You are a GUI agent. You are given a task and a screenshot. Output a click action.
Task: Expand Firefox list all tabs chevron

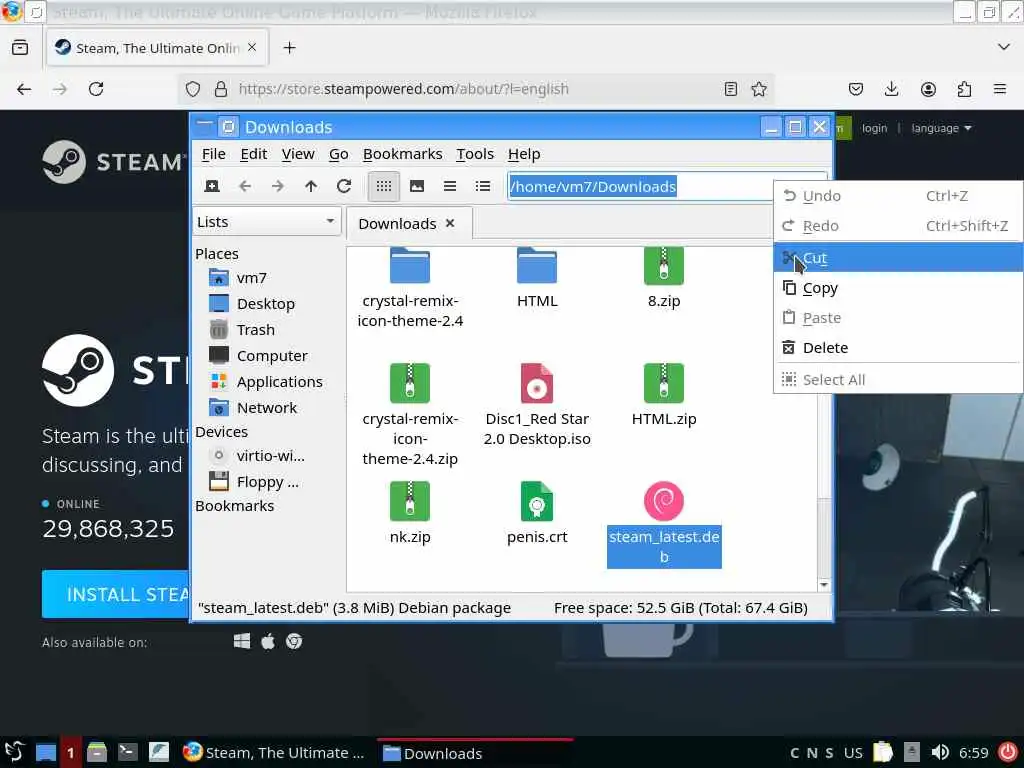click(1004, 47)
